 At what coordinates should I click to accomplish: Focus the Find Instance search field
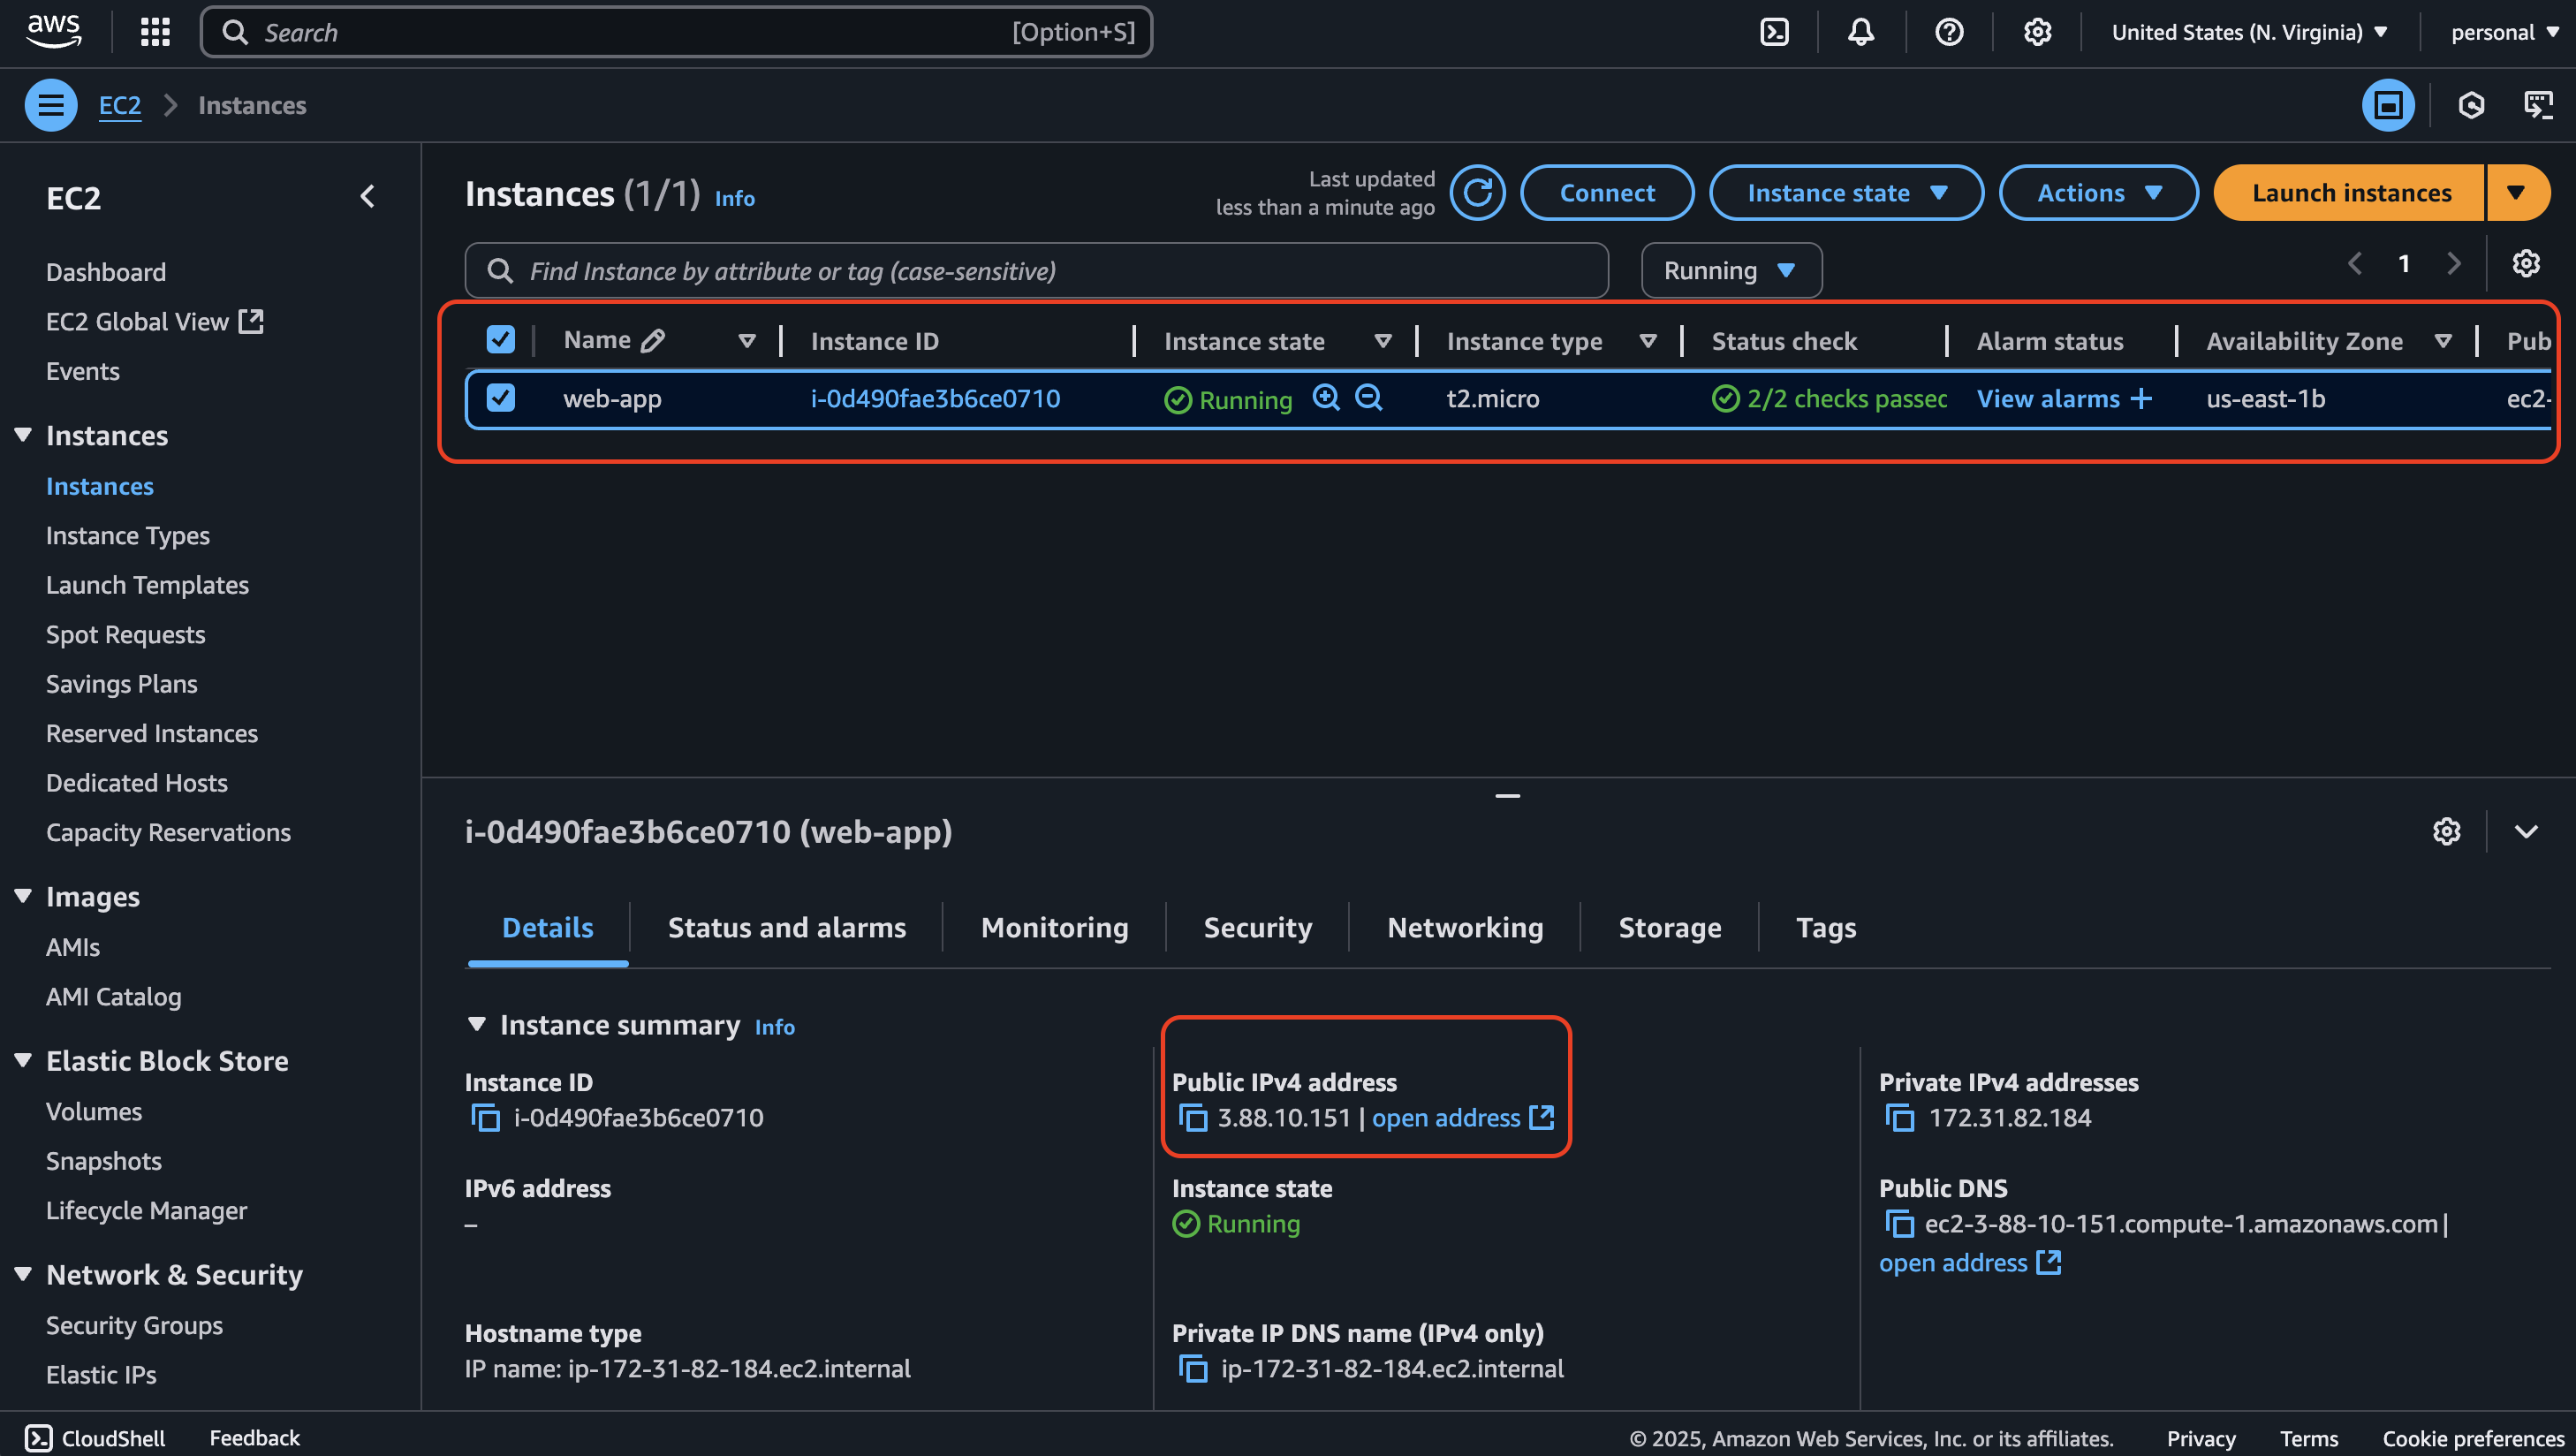(1036, 270)
